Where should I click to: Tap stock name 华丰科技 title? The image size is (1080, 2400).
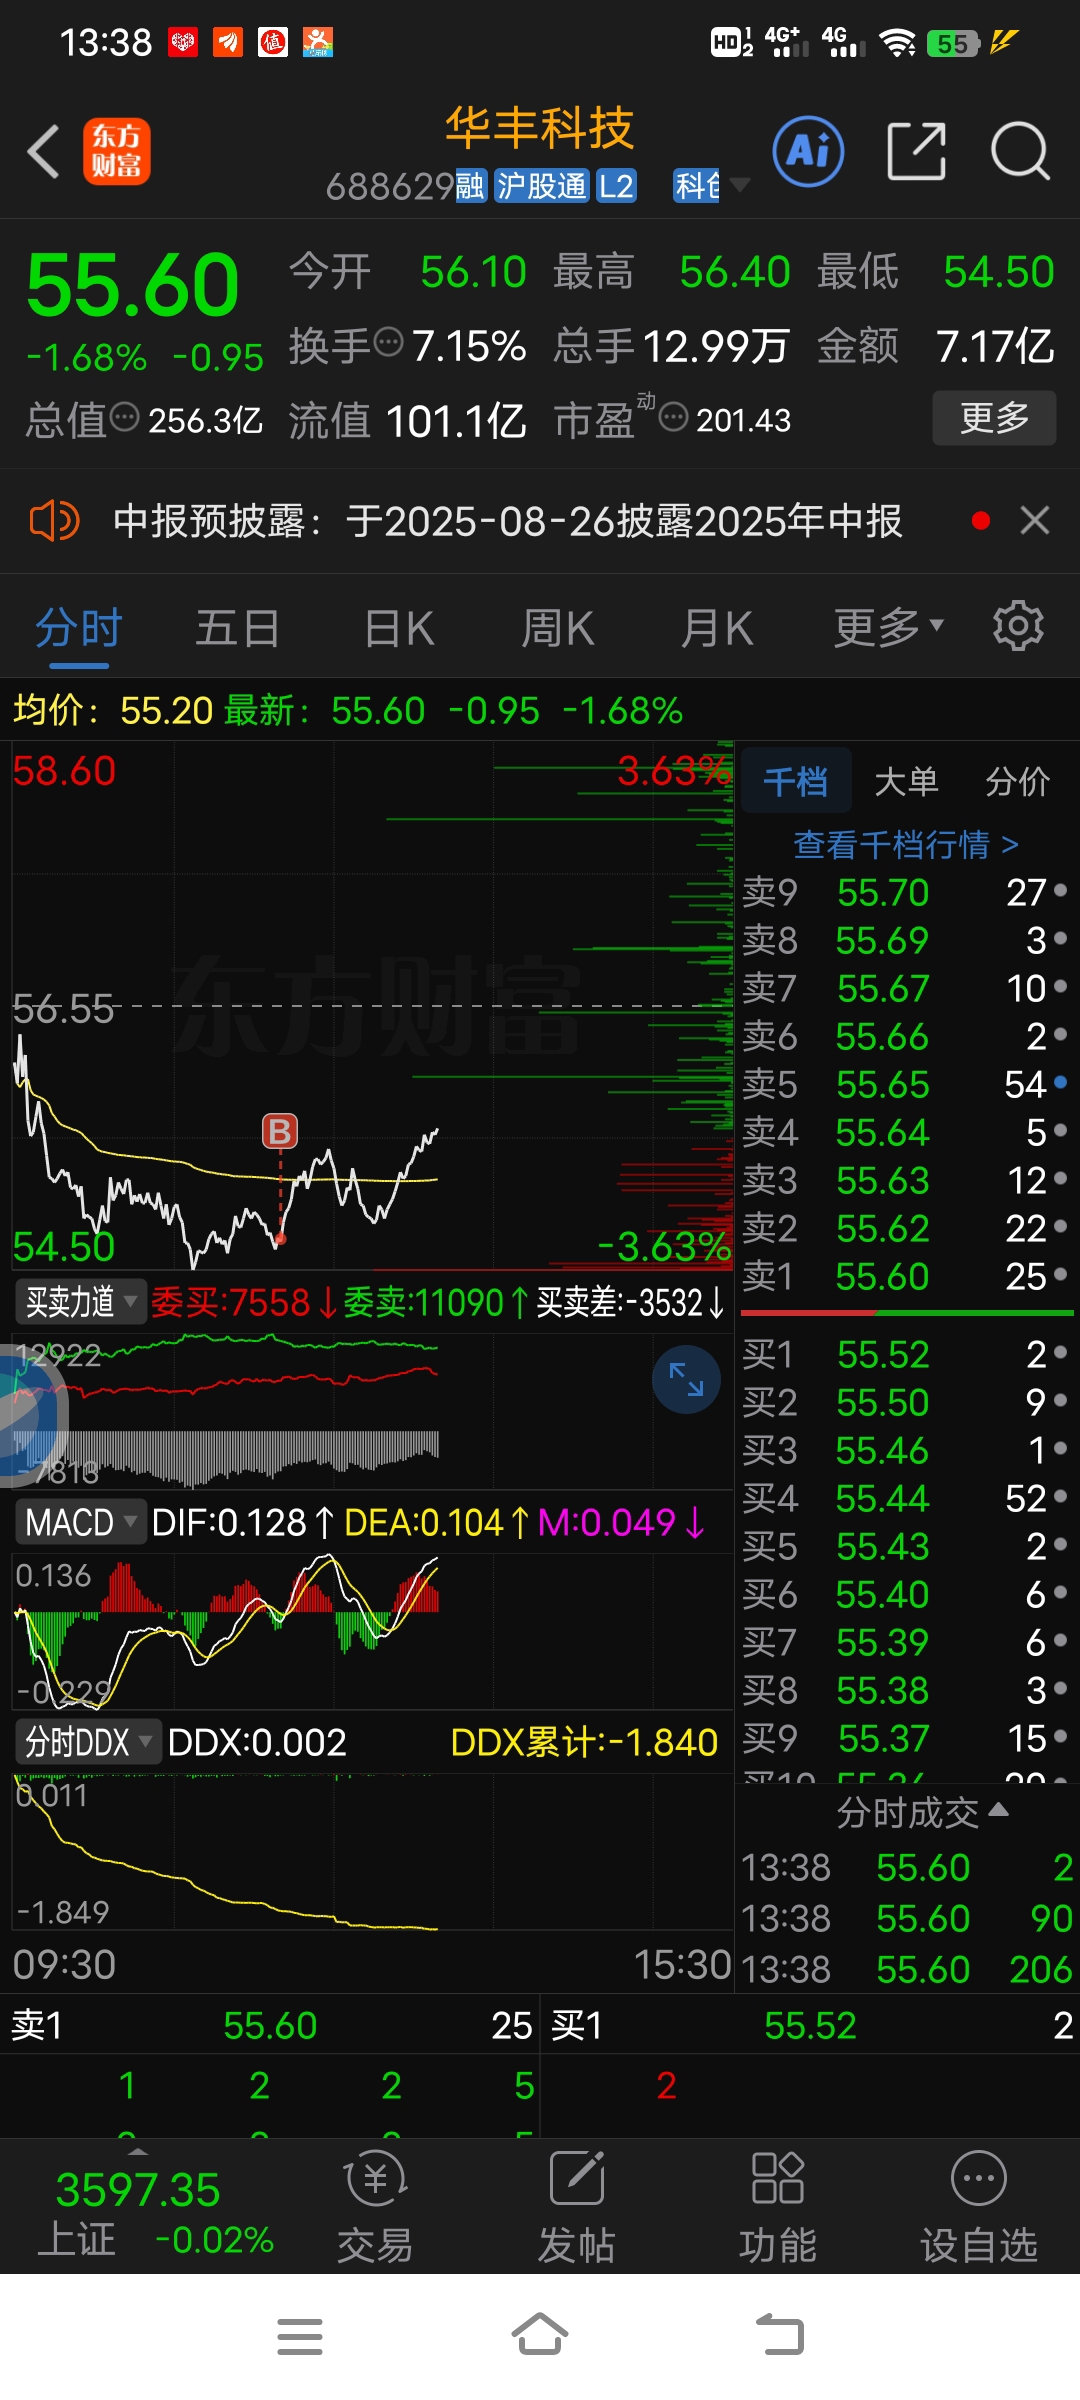(x=540, y=128)
